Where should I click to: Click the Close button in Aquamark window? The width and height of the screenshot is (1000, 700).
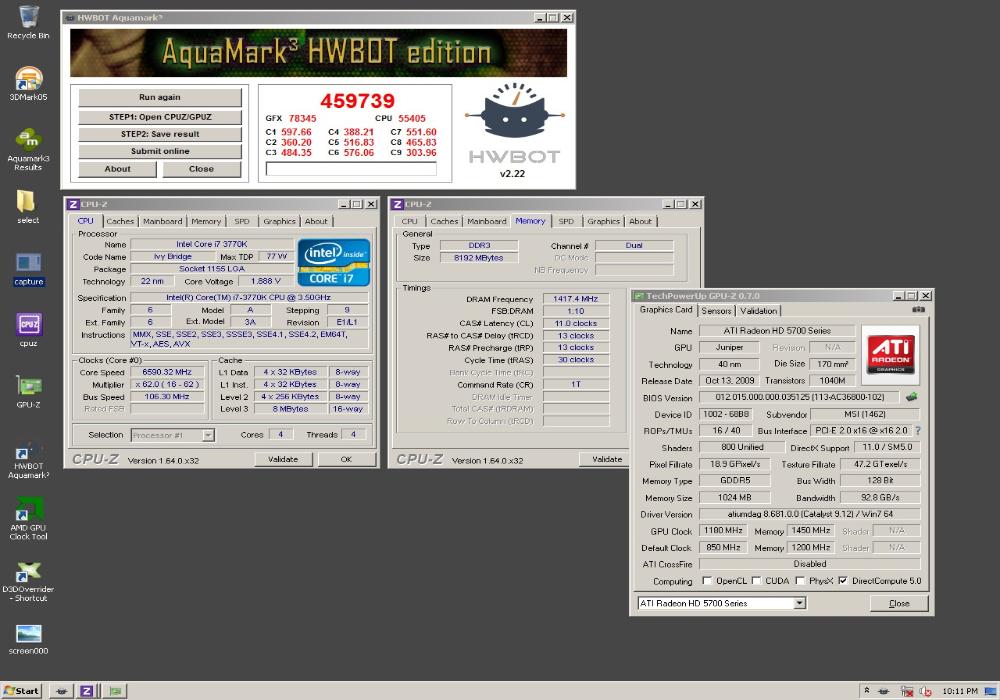pos(202,169)
